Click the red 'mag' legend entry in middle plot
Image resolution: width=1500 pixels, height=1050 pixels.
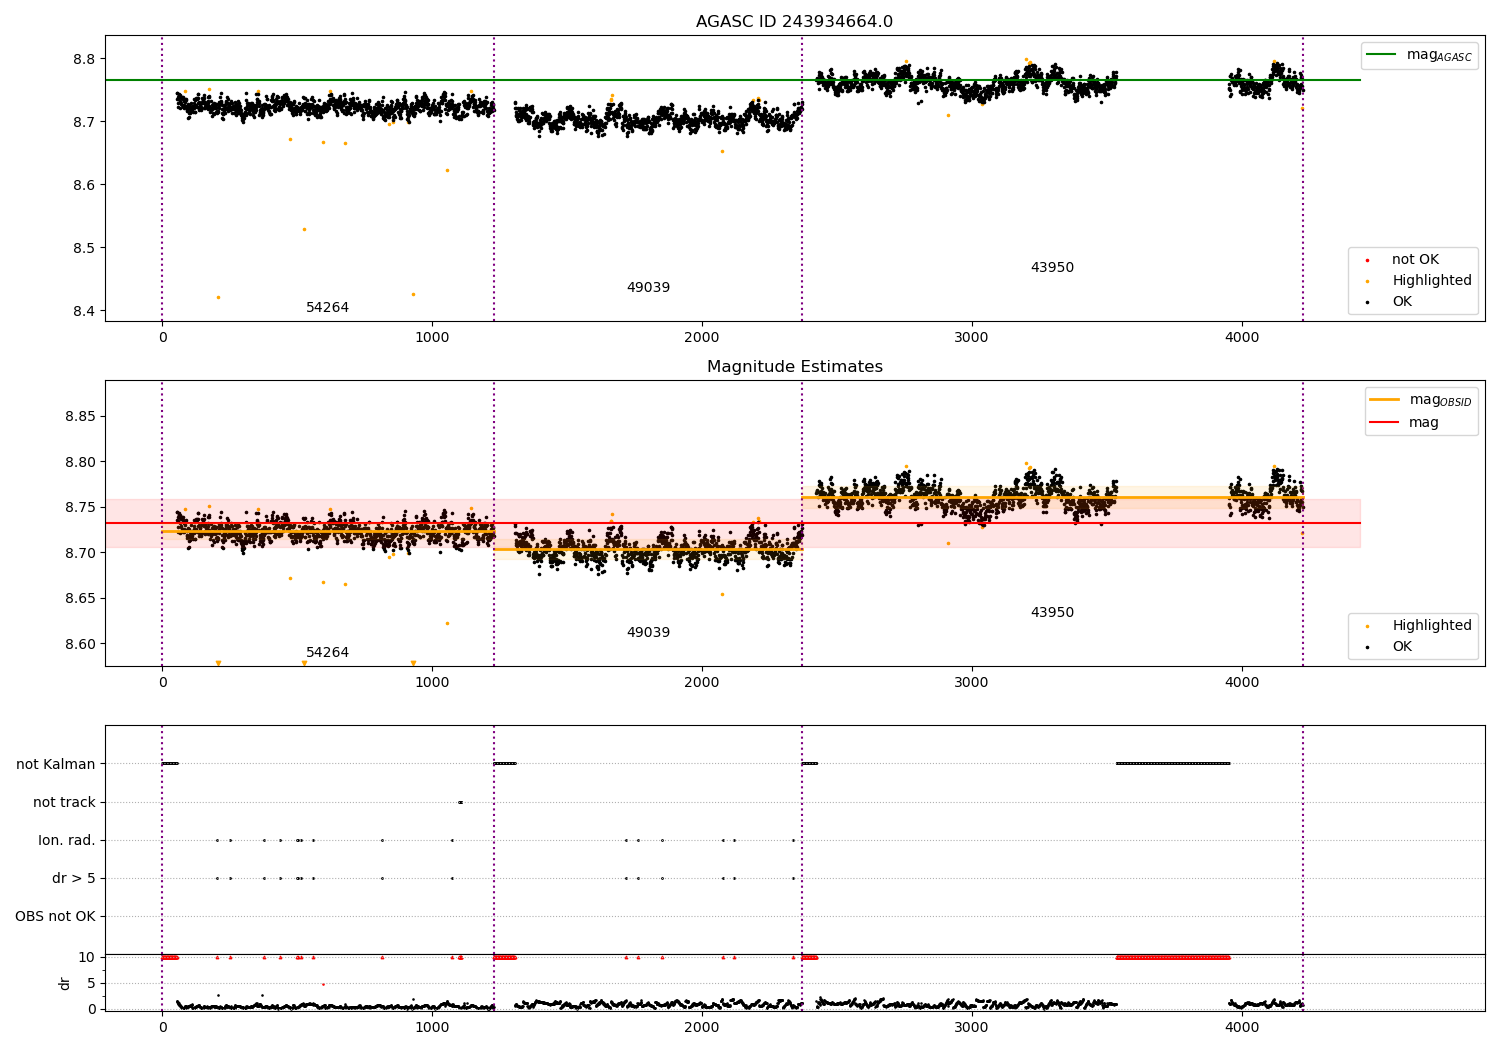tap(1405, 423)
